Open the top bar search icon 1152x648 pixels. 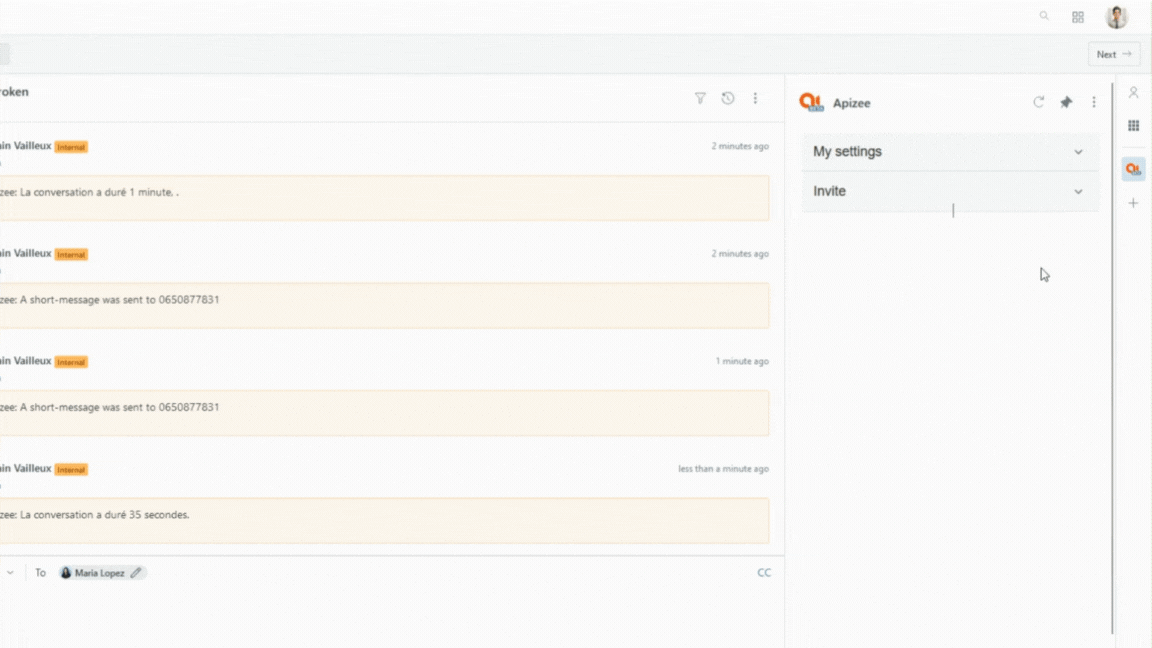tap(1044, 16)
